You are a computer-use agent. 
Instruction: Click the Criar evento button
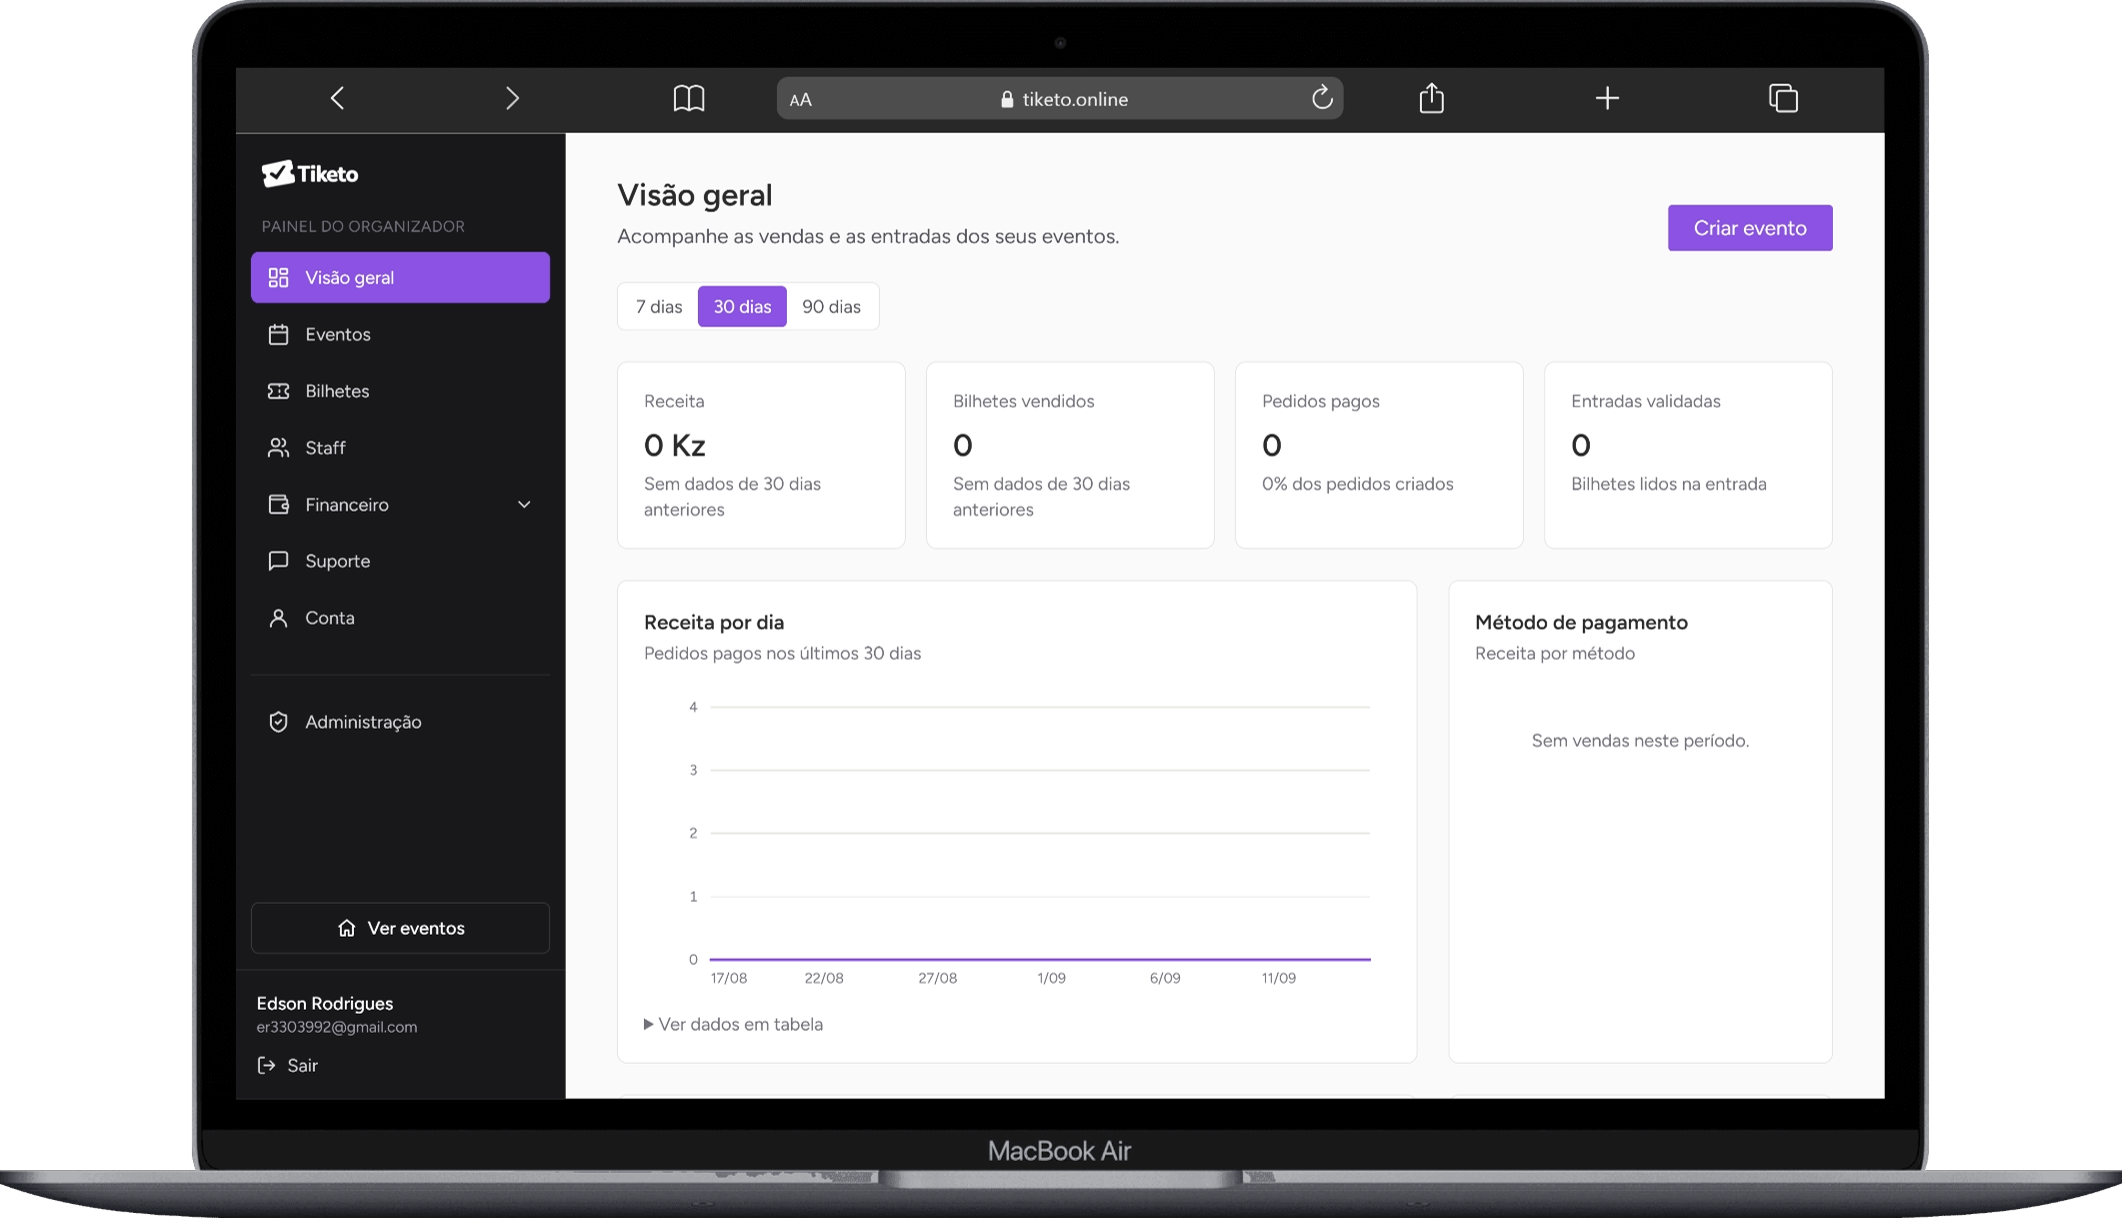pyautogui.click(x=1750, y=228)
